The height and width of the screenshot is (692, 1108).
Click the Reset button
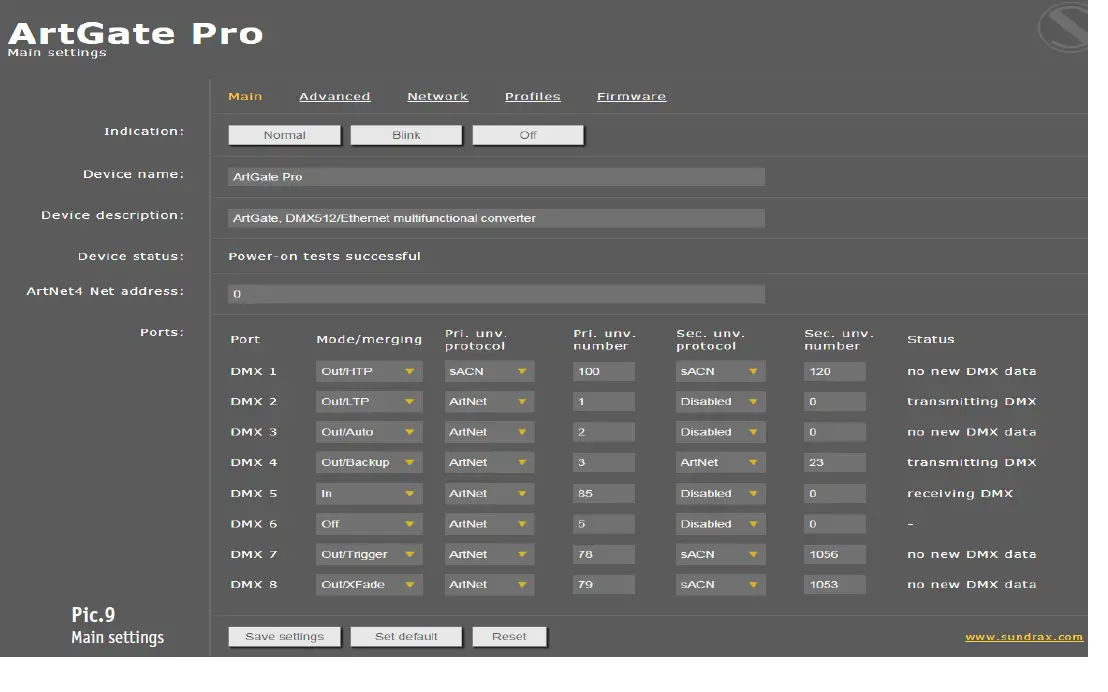point(509,637)
